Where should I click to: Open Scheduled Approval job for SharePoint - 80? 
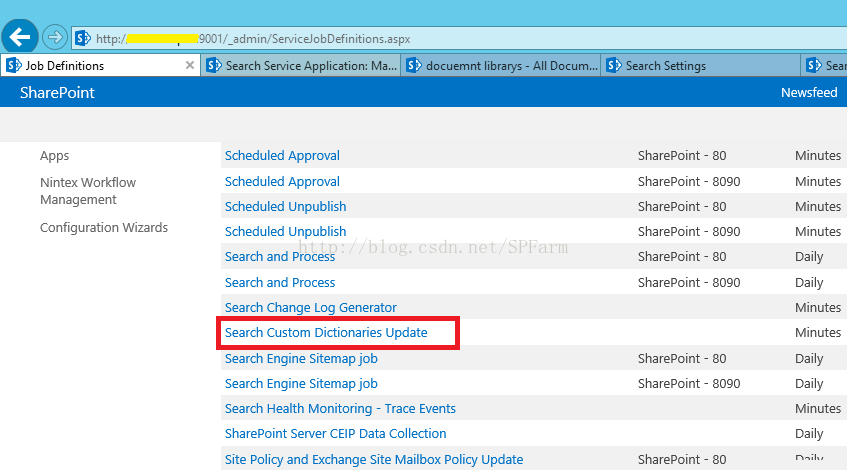(x=282, y=156)
